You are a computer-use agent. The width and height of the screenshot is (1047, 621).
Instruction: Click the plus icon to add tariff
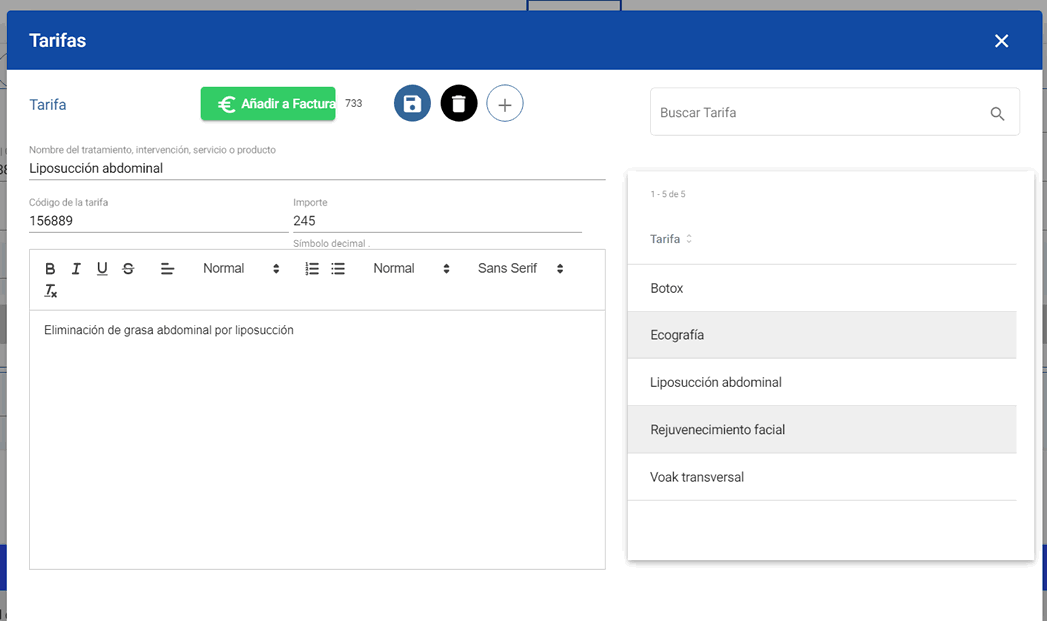(505, 104)
